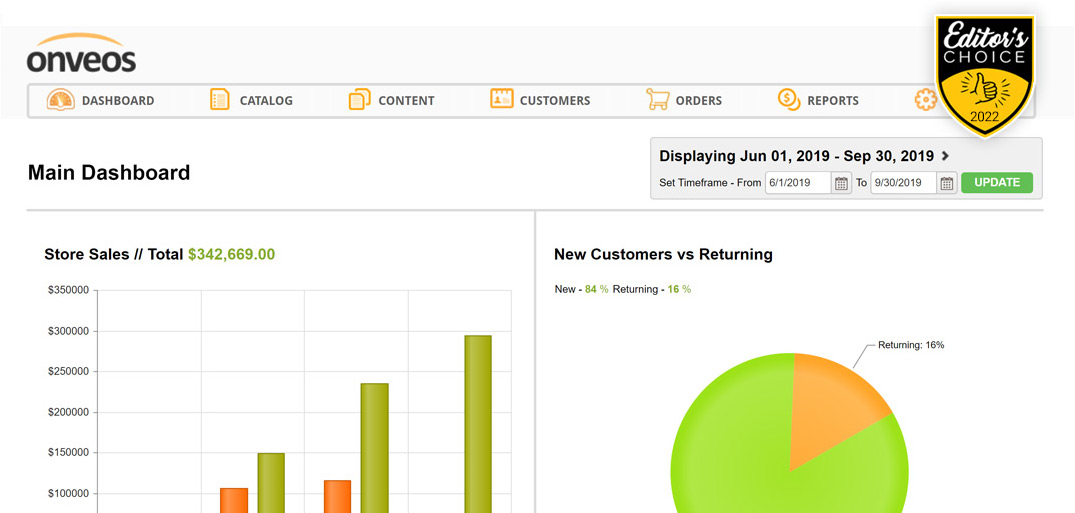Click the $200000 axis label
The width and height of the screenshot is (1075, 513).
(x=69, y=412)
